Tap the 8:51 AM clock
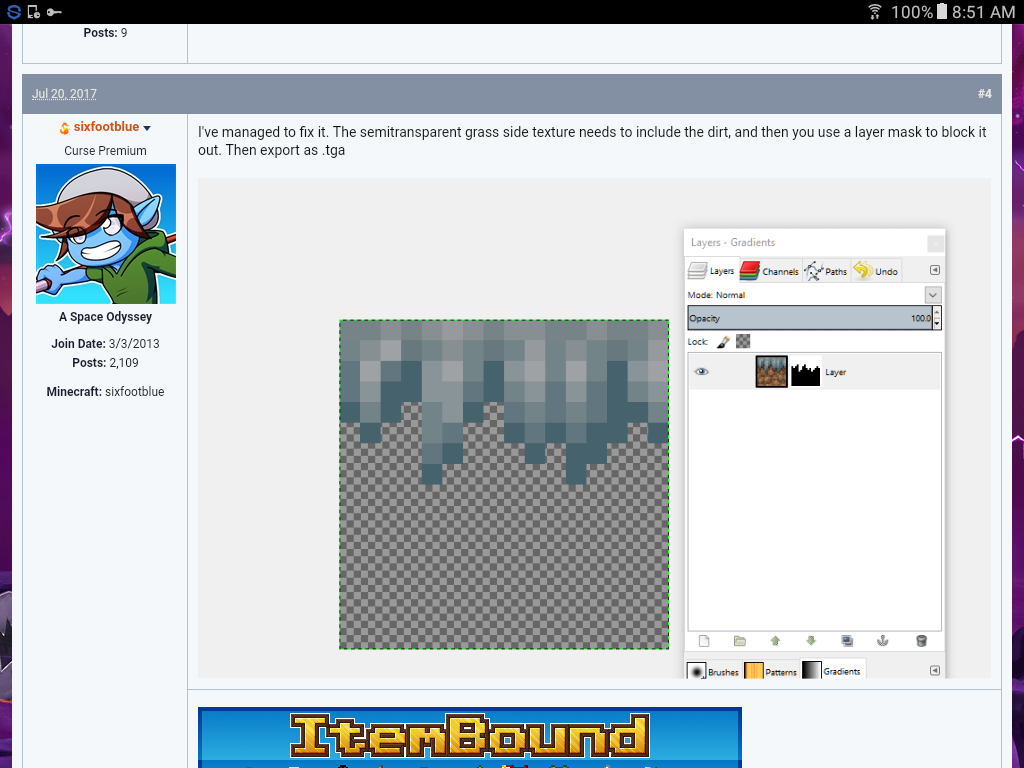1024x768 pixels. coord(984,12)
